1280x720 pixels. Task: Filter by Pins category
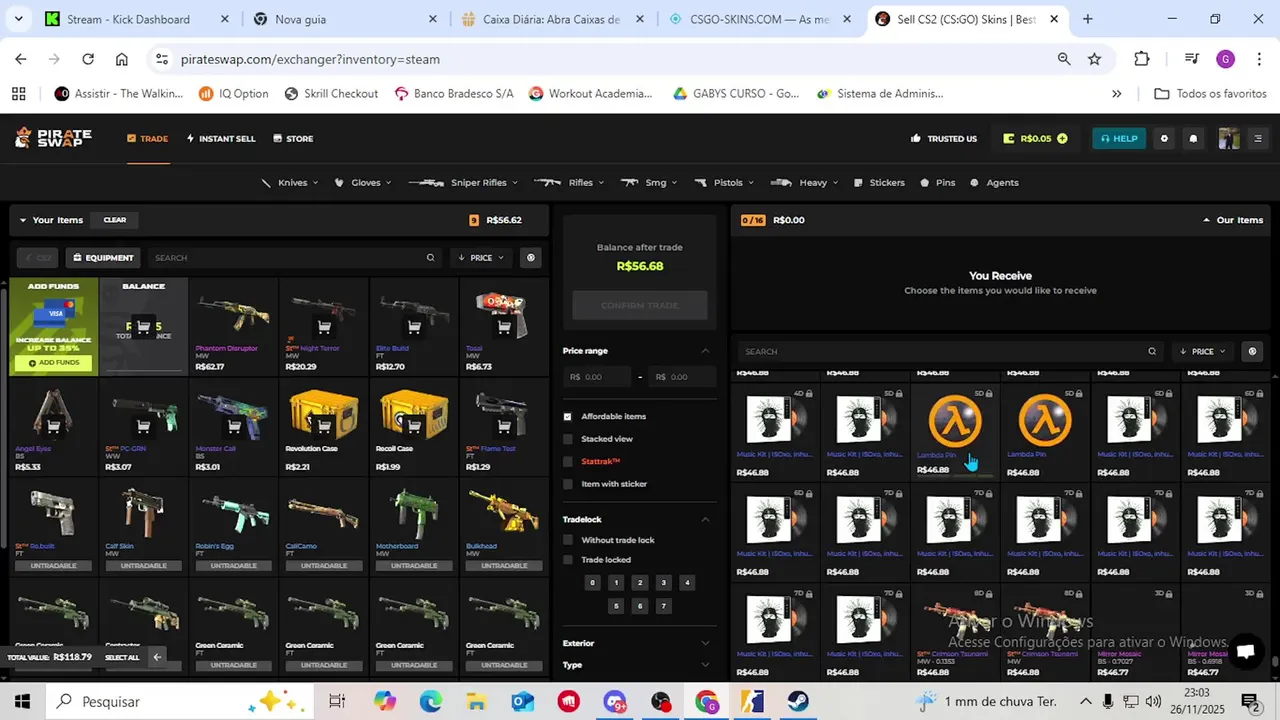coord(938,183)
